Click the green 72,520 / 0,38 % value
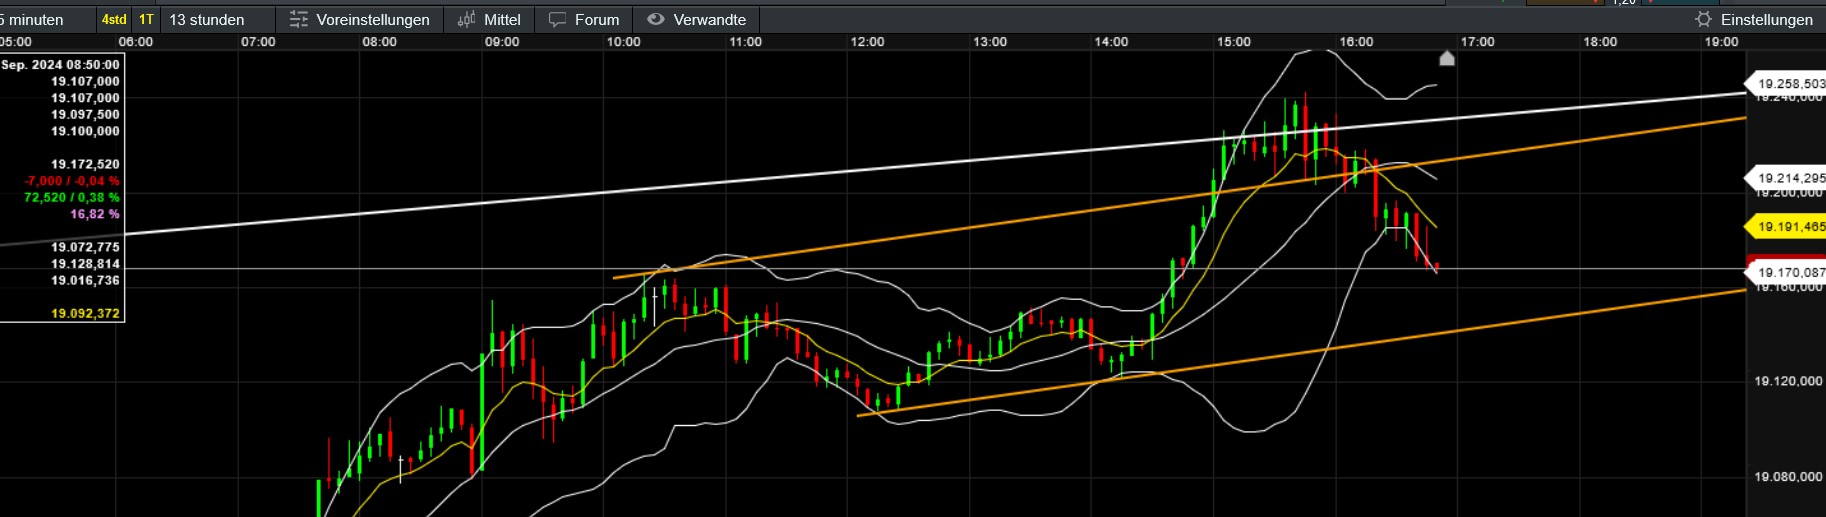This screenshot has height=517, width=1826. [72, 198]
